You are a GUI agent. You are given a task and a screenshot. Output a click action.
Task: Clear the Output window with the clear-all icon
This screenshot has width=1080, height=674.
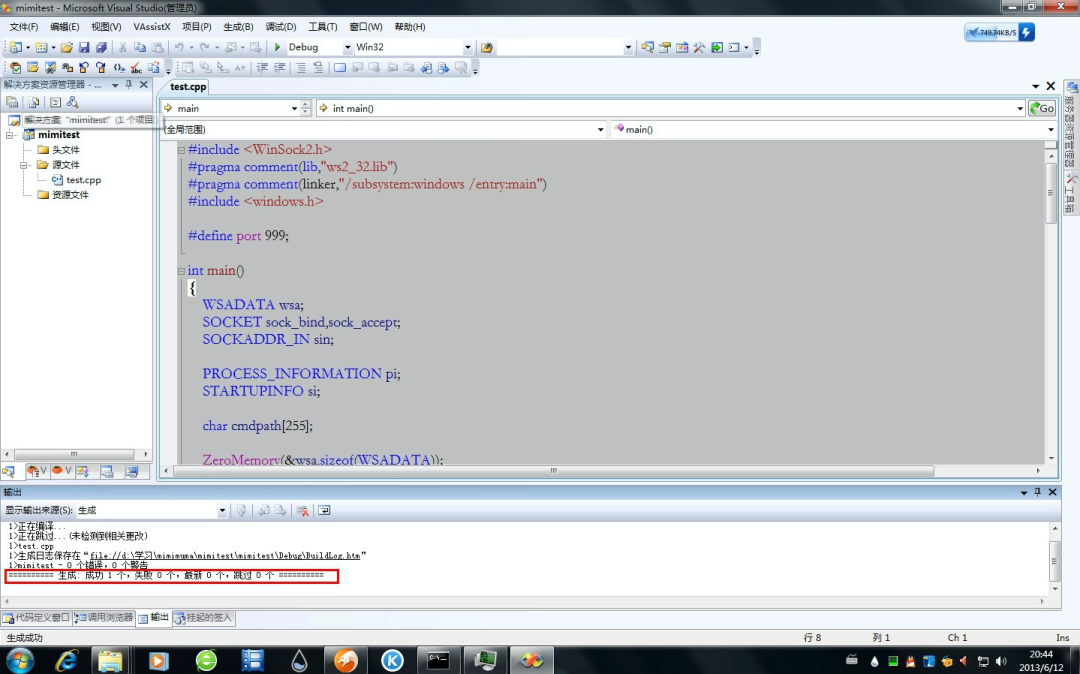tap(302, 510)
